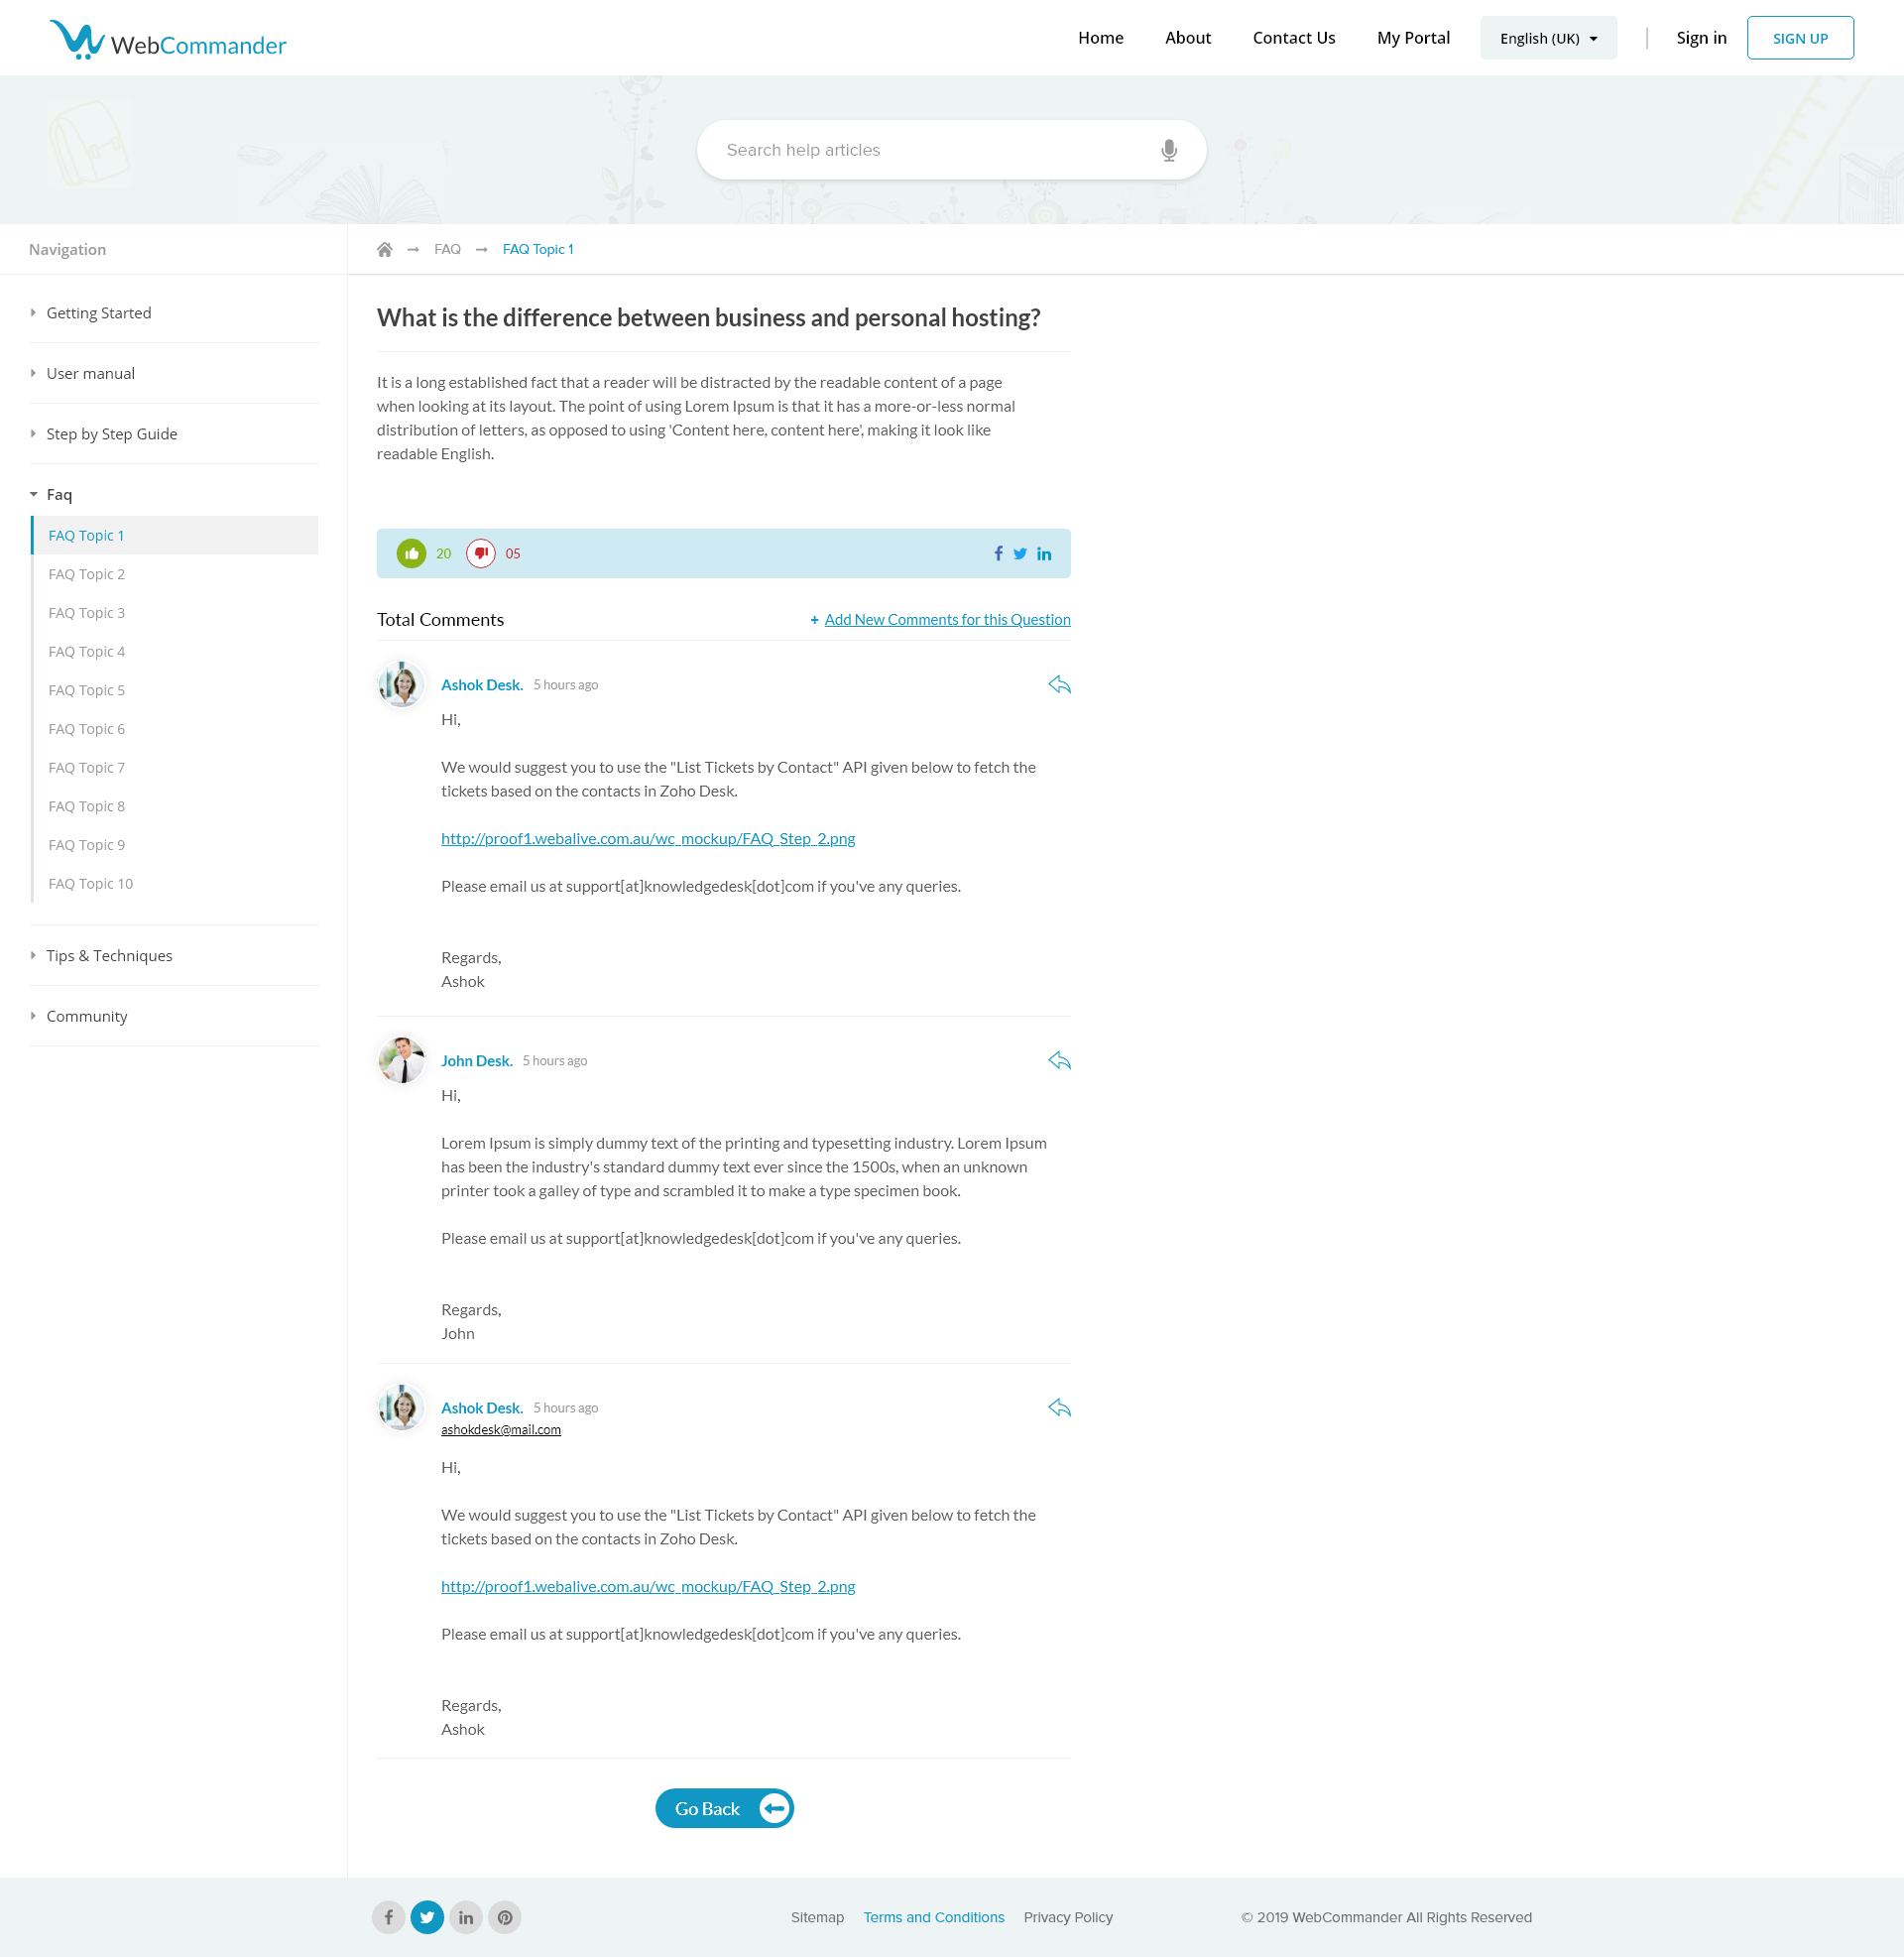This screenshot has height=1957, width=1904.
Task: Open Pinterest icon in footer
Action: click(x=505, y=1917)
